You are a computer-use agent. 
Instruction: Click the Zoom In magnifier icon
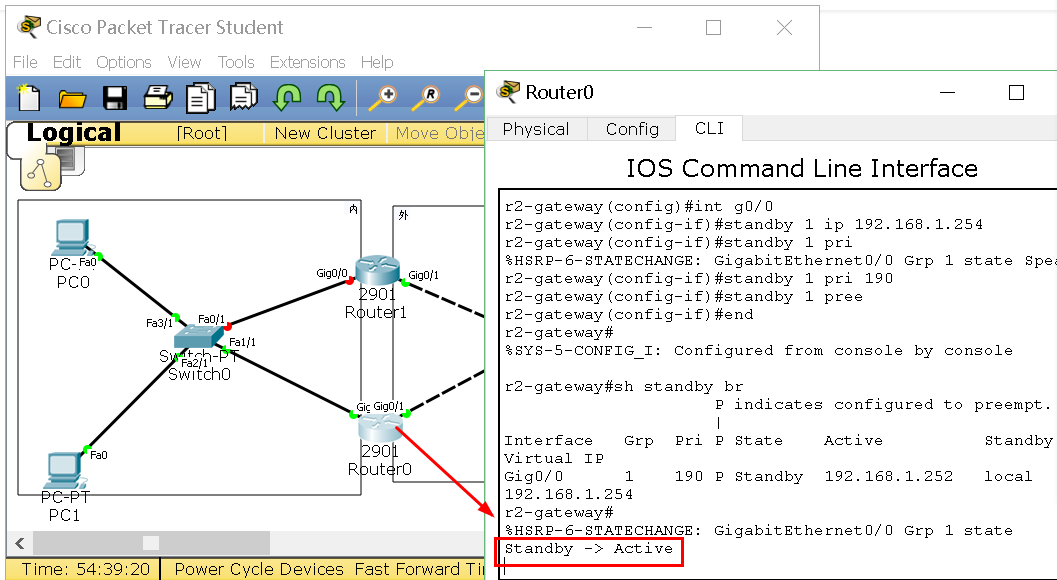(x=382, y=98)
